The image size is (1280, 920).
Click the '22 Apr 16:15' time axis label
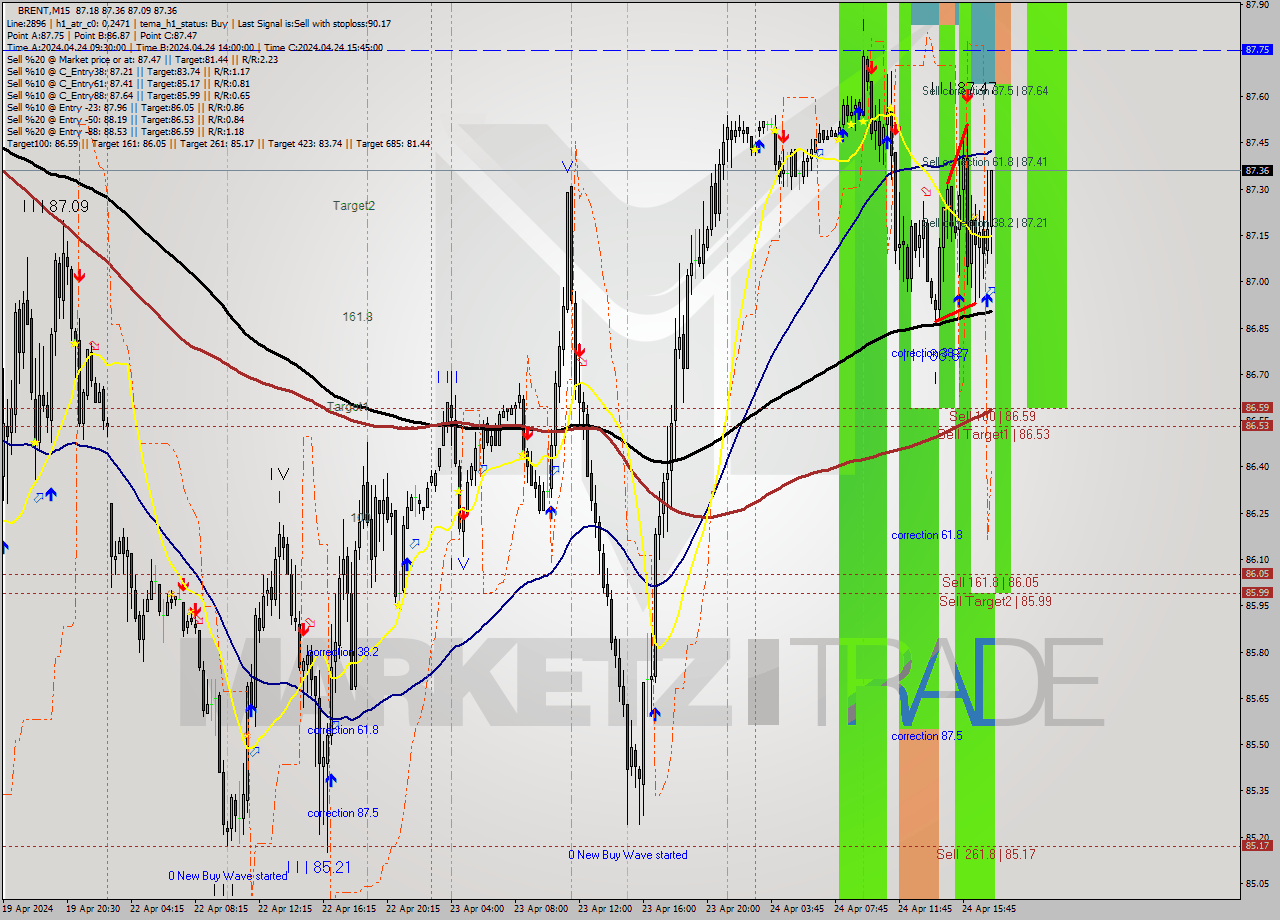349,909
